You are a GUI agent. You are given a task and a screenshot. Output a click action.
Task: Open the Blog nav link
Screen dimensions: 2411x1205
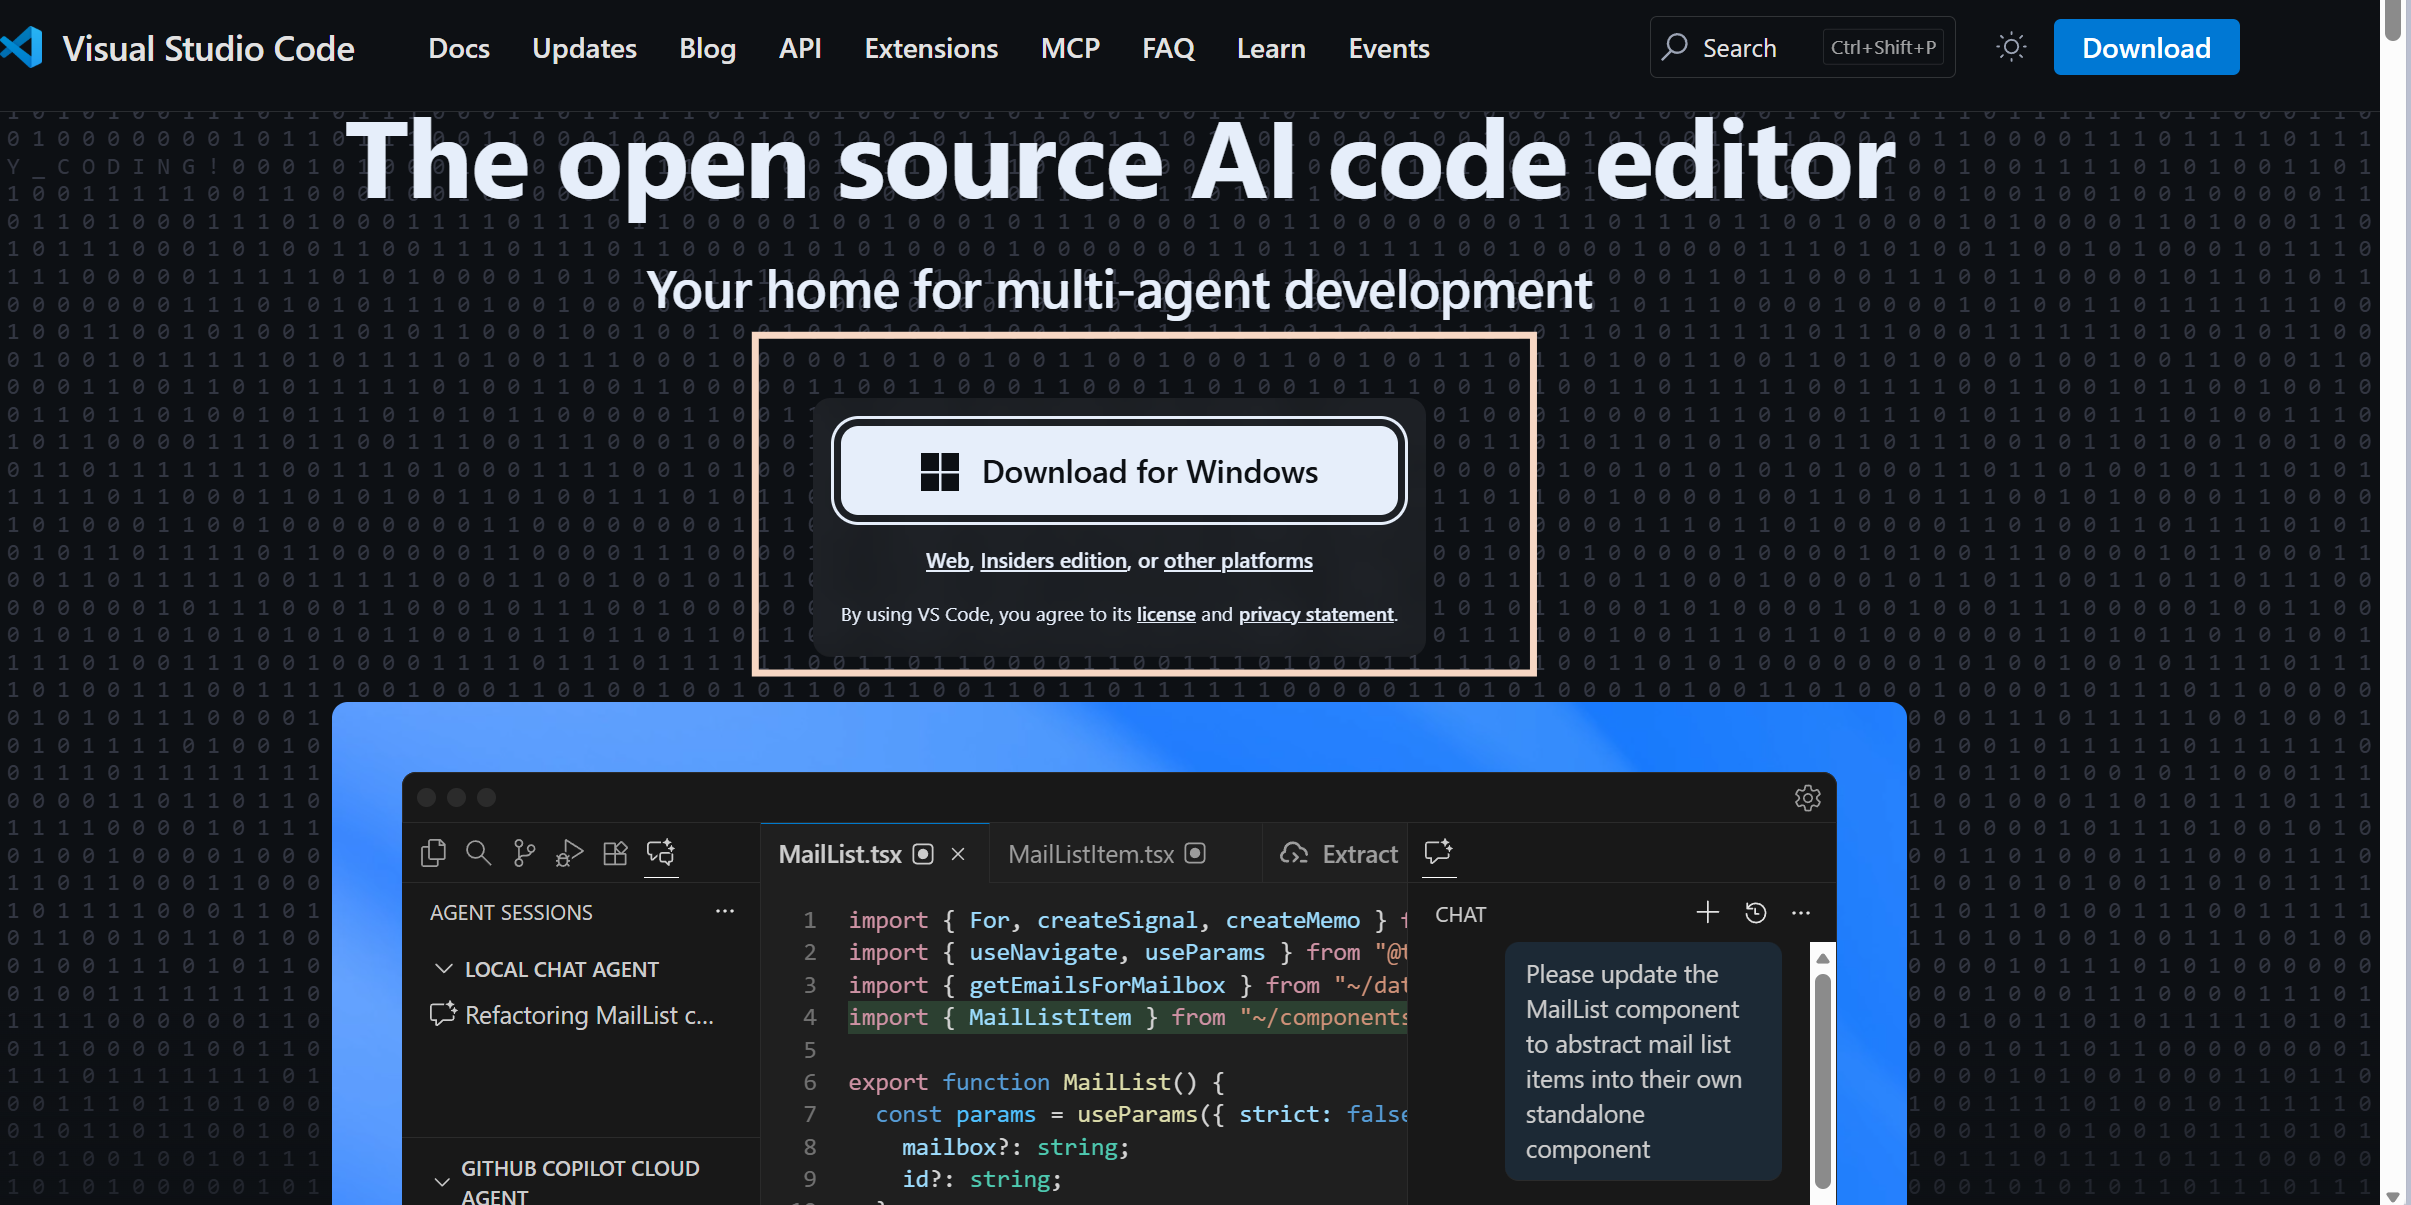point(708,48)
